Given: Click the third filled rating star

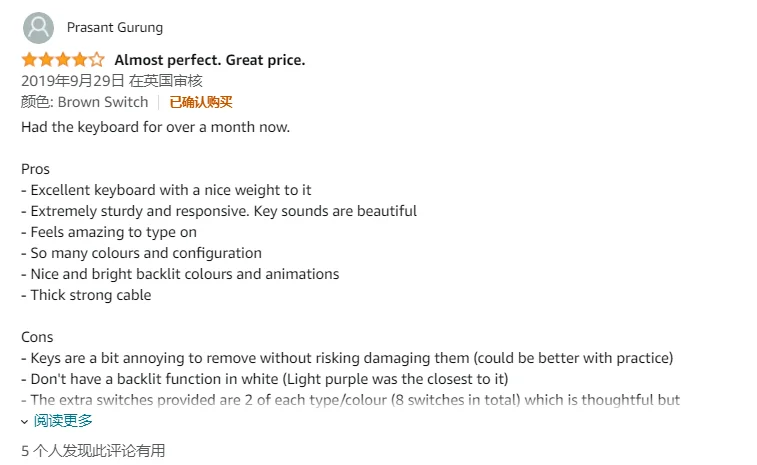Looking at the screenshot, I should click(x=62, y=60).
